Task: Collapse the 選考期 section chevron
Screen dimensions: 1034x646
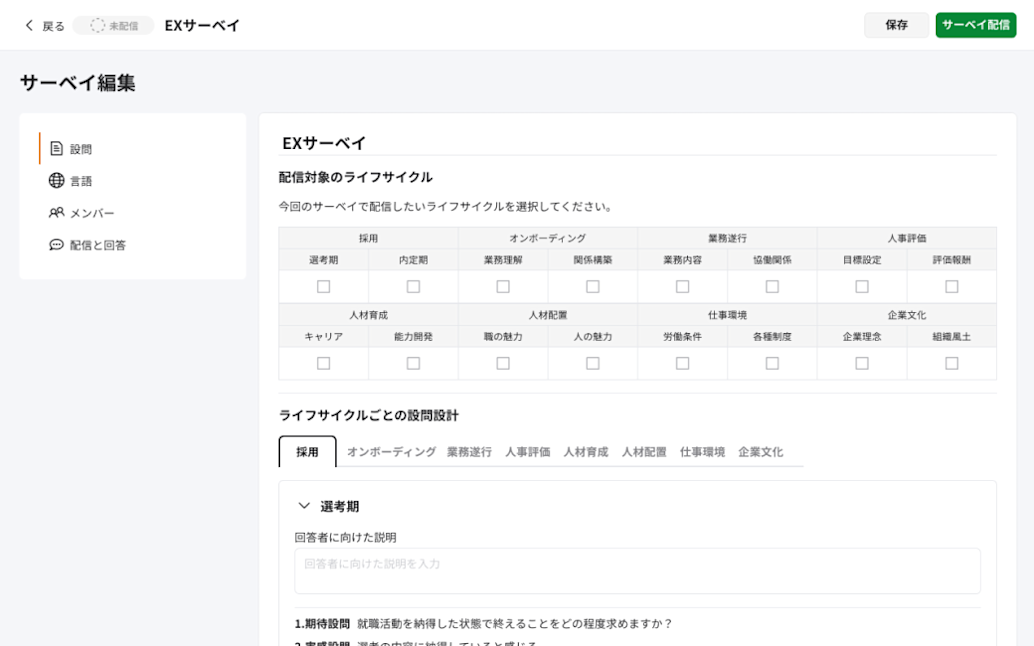Action: point(303,506)
